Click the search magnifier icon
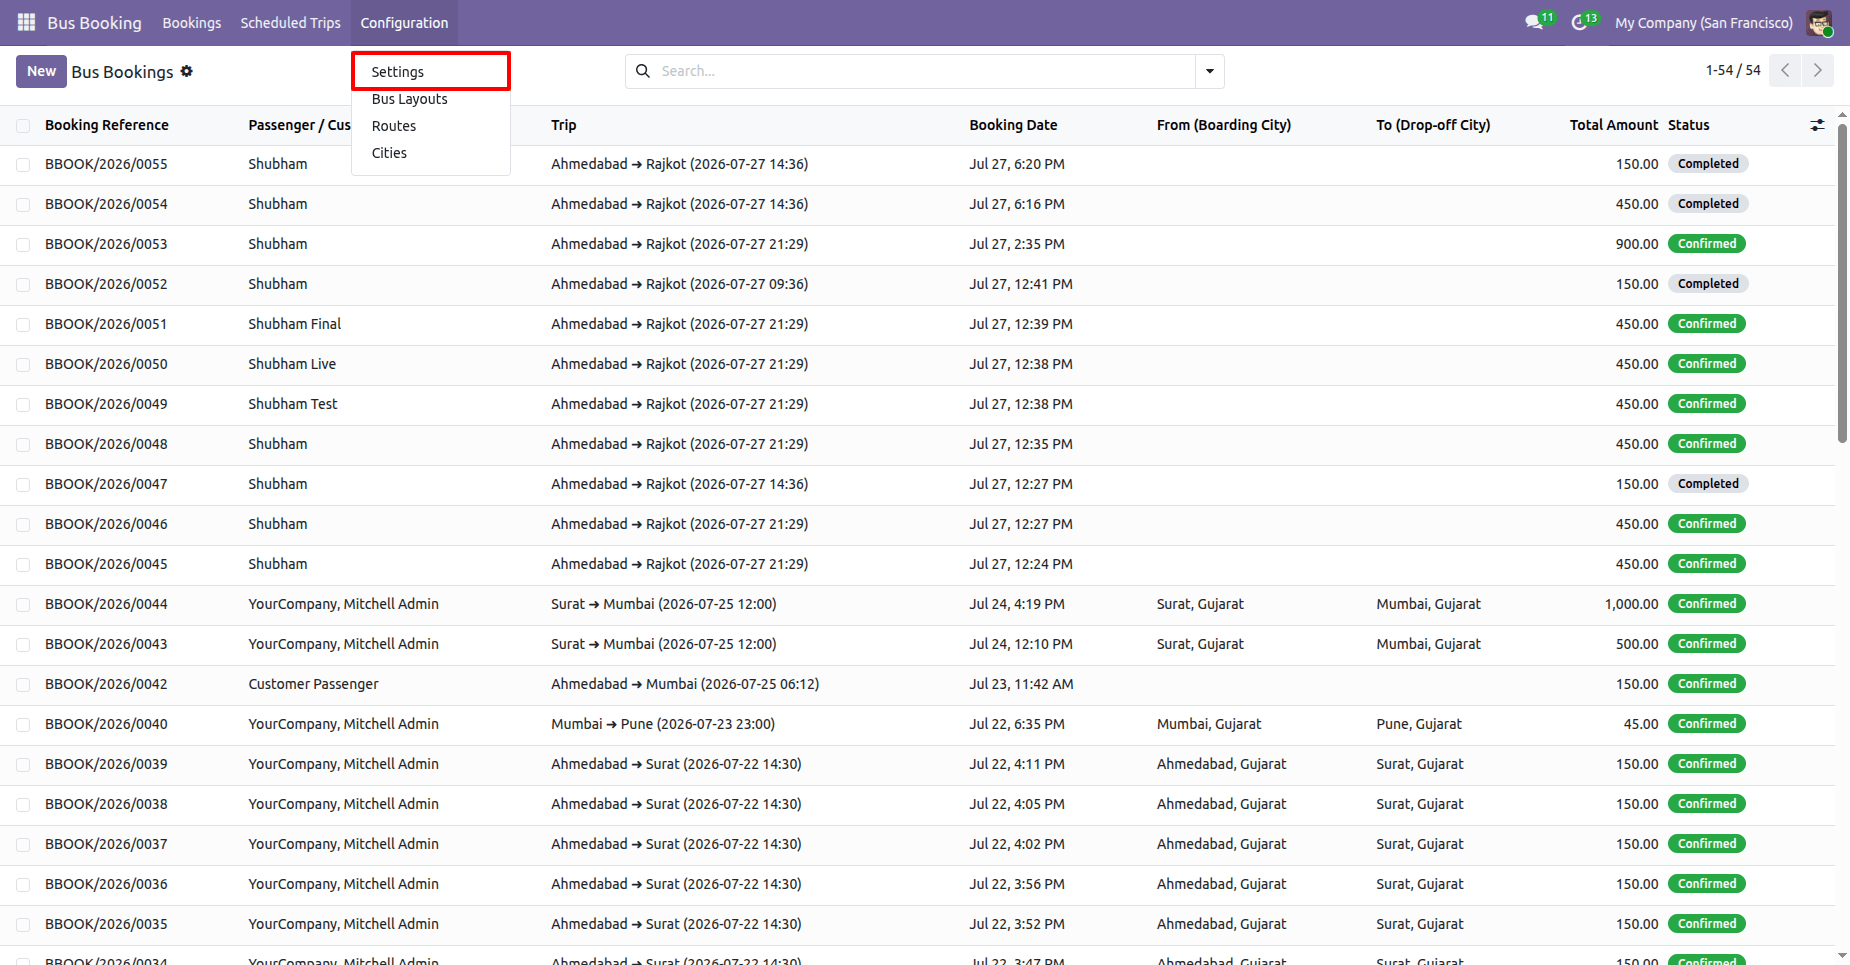 click(x=643, y=71)
